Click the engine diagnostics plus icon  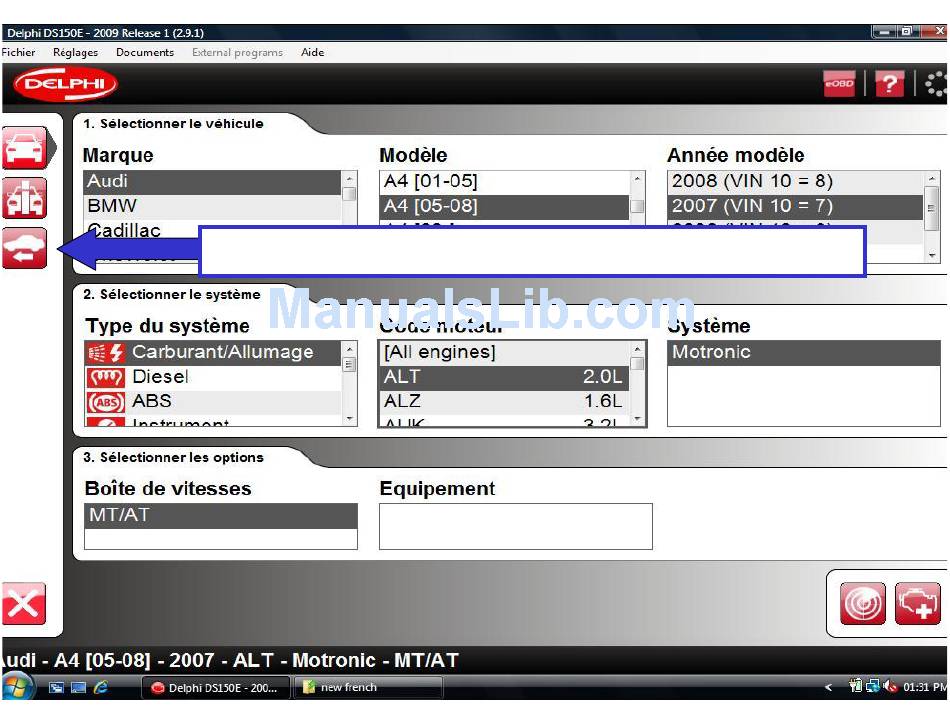click(x=917, y=603)
